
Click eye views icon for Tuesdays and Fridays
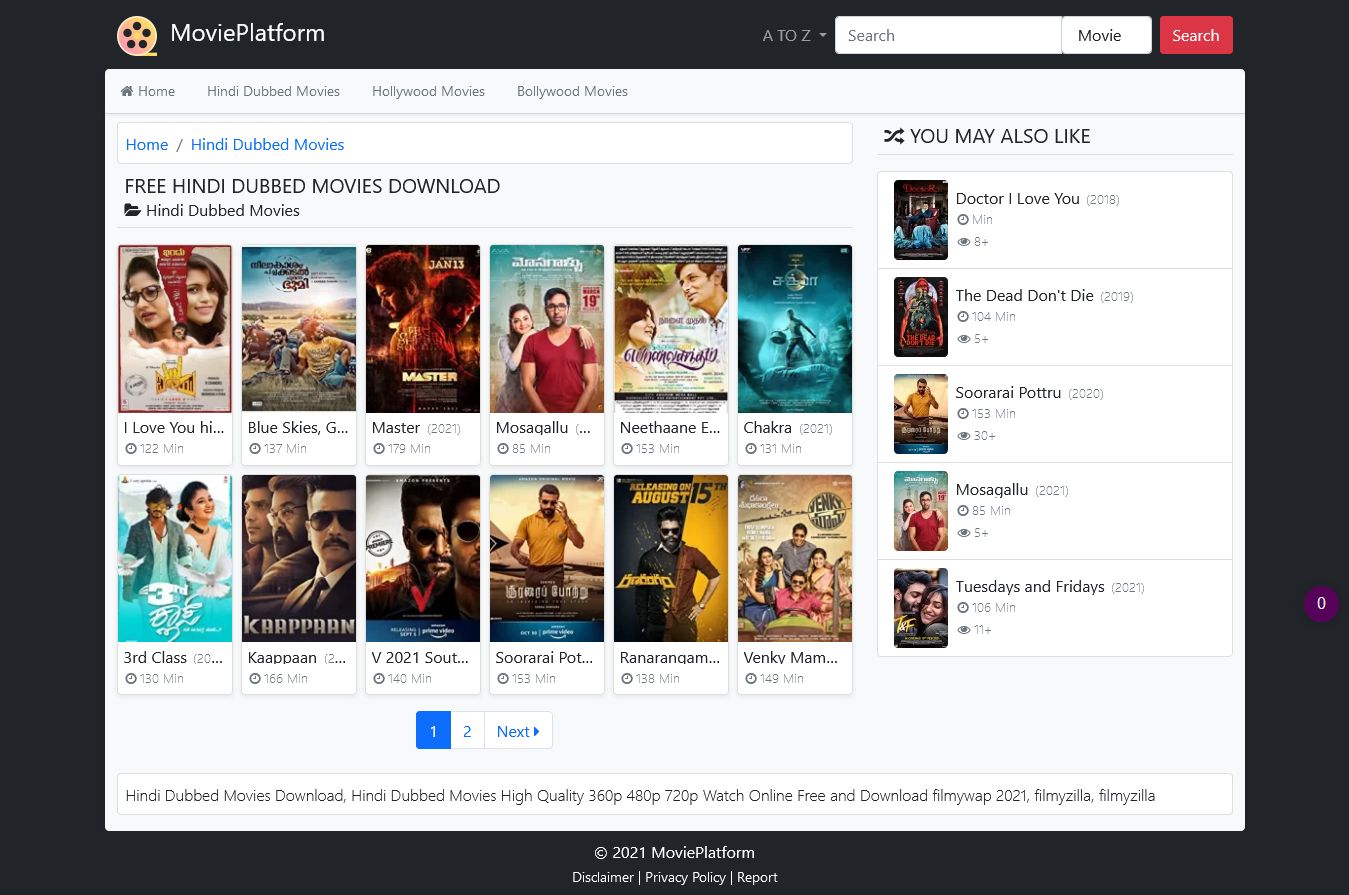coord(964,630)
